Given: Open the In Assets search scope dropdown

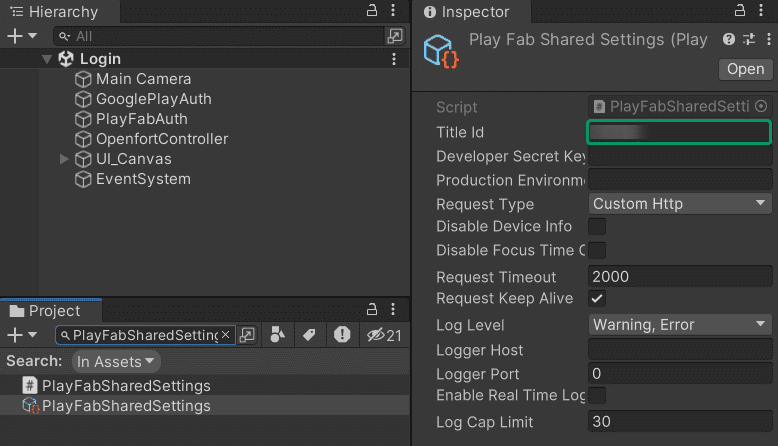Looking at the screenshot, I should pyautogui.click(x=116, y=362).
